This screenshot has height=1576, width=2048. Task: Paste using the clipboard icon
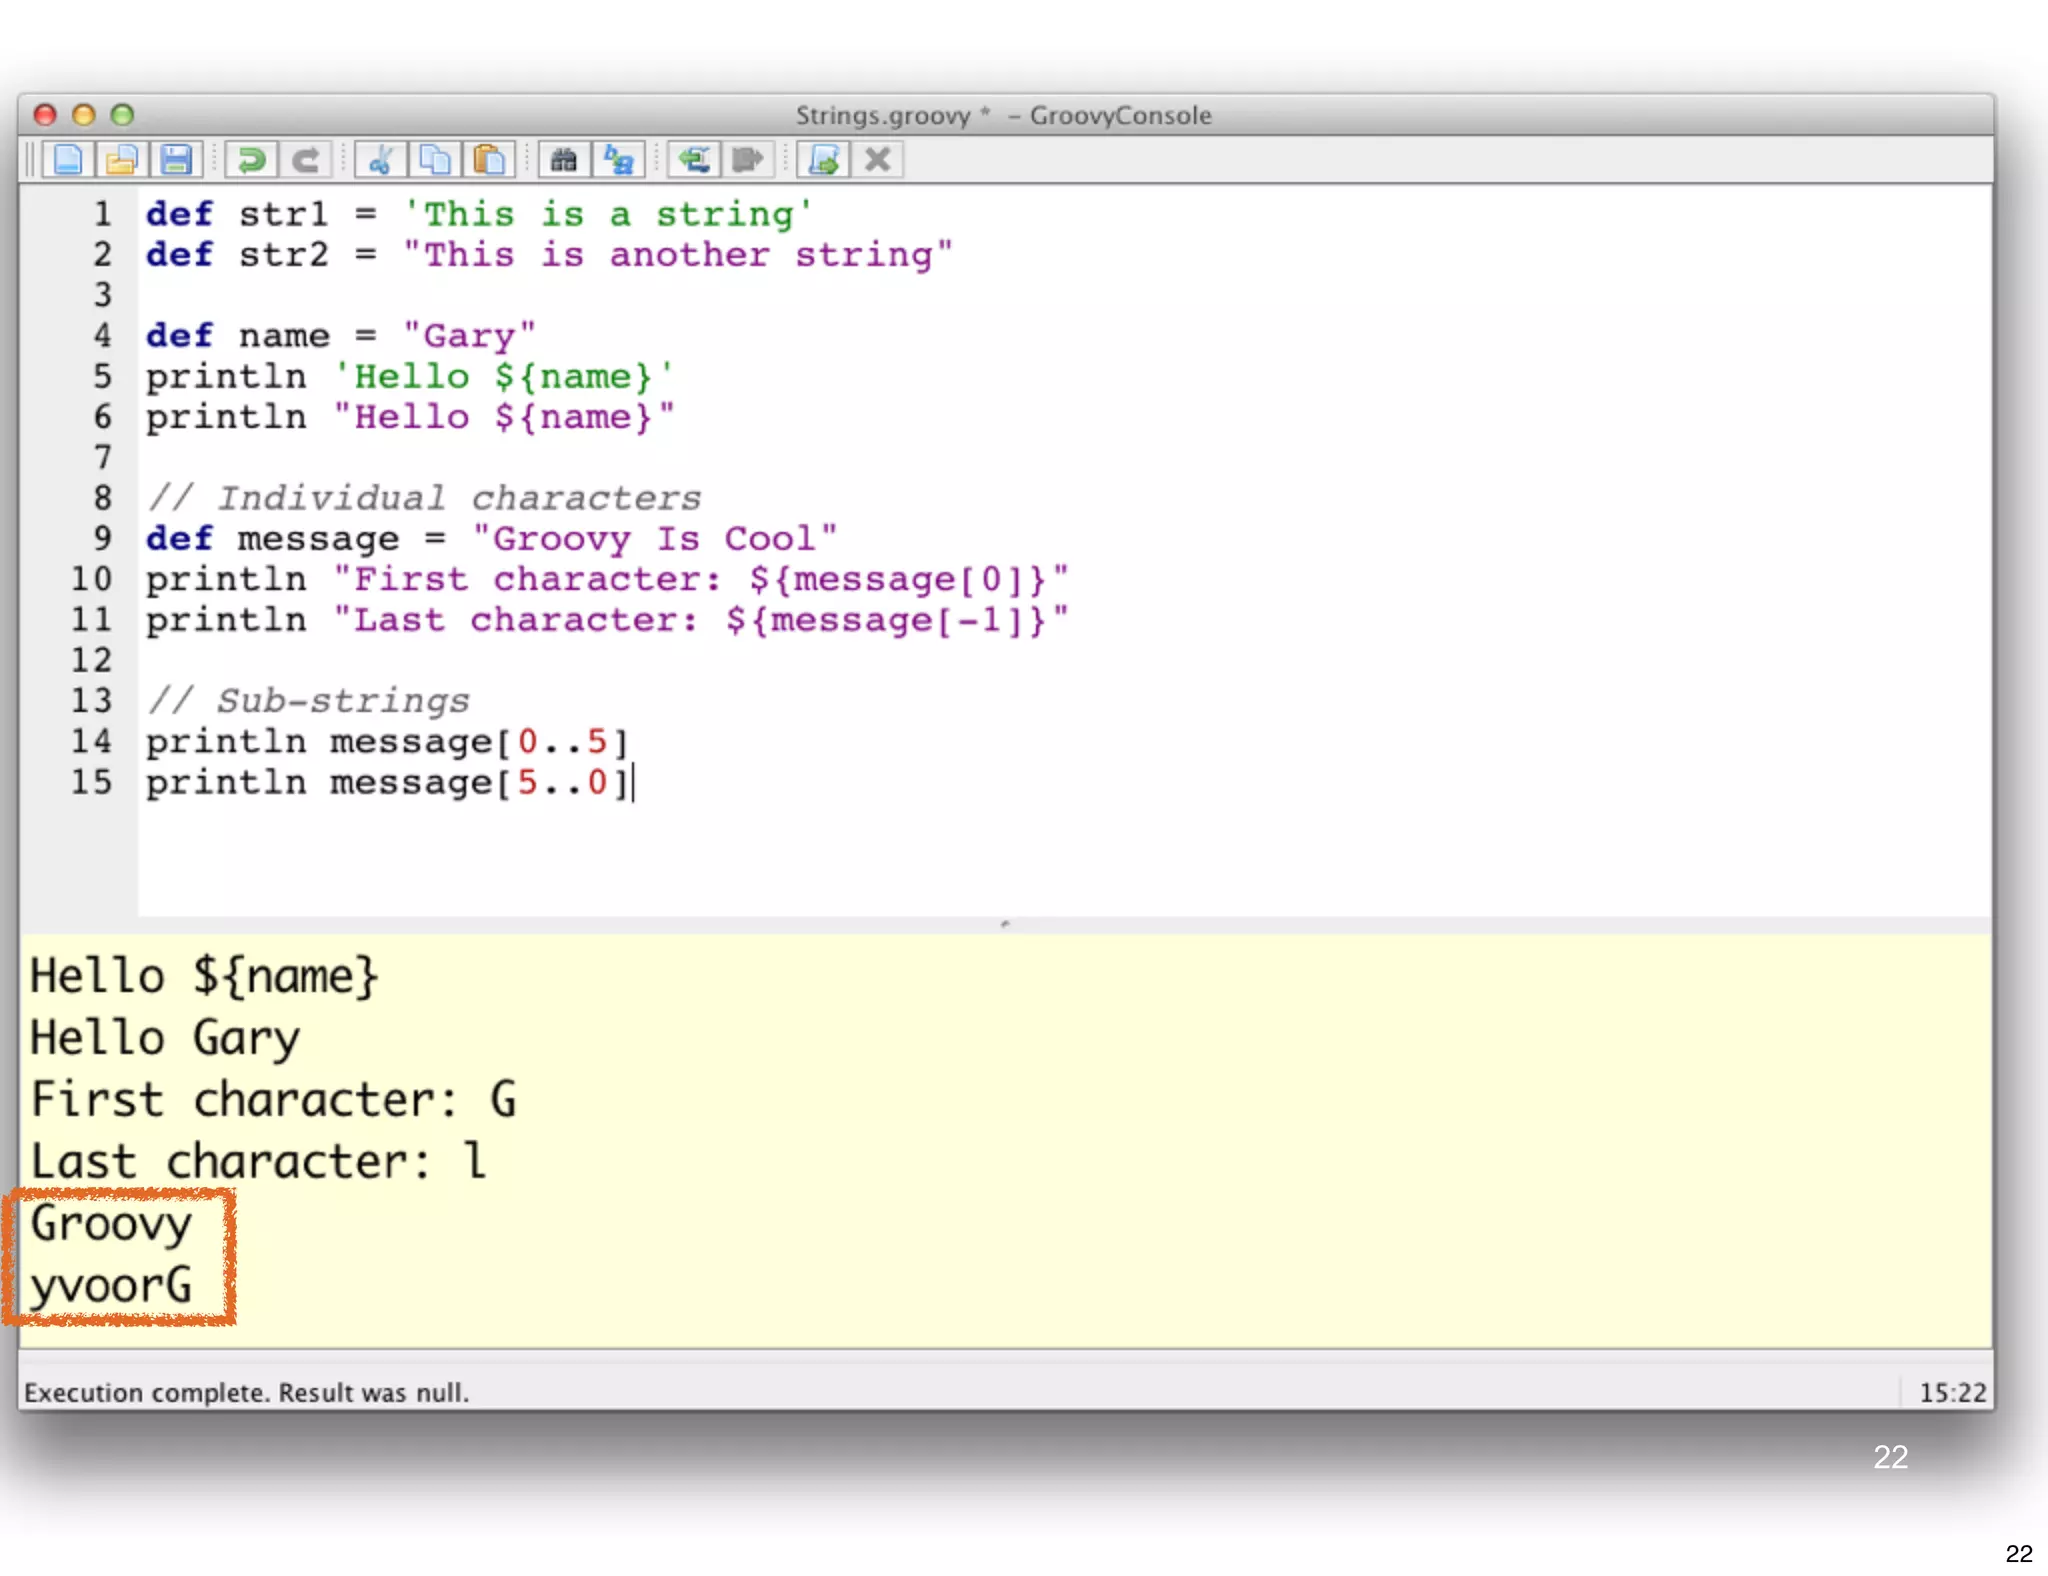click(x=489, y=160)
